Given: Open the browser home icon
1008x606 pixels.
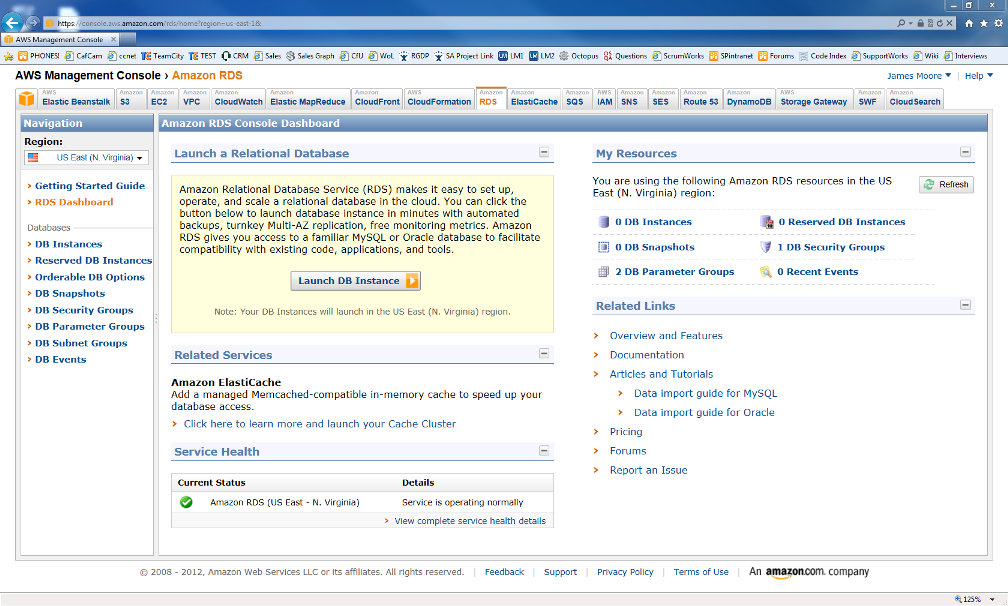Looking at the screenshot, I should pos(969,23).
